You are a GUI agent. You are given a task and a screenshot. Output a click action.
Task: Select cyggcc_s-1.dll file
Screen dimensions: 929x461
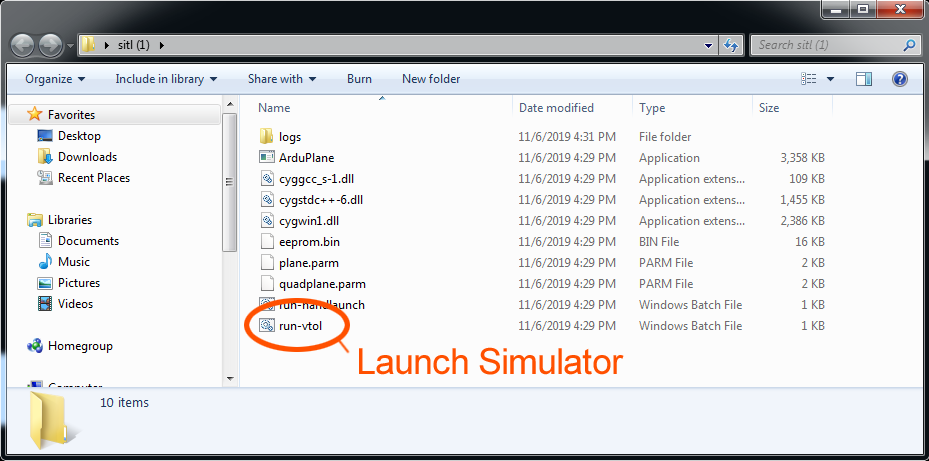click(316, 179)
